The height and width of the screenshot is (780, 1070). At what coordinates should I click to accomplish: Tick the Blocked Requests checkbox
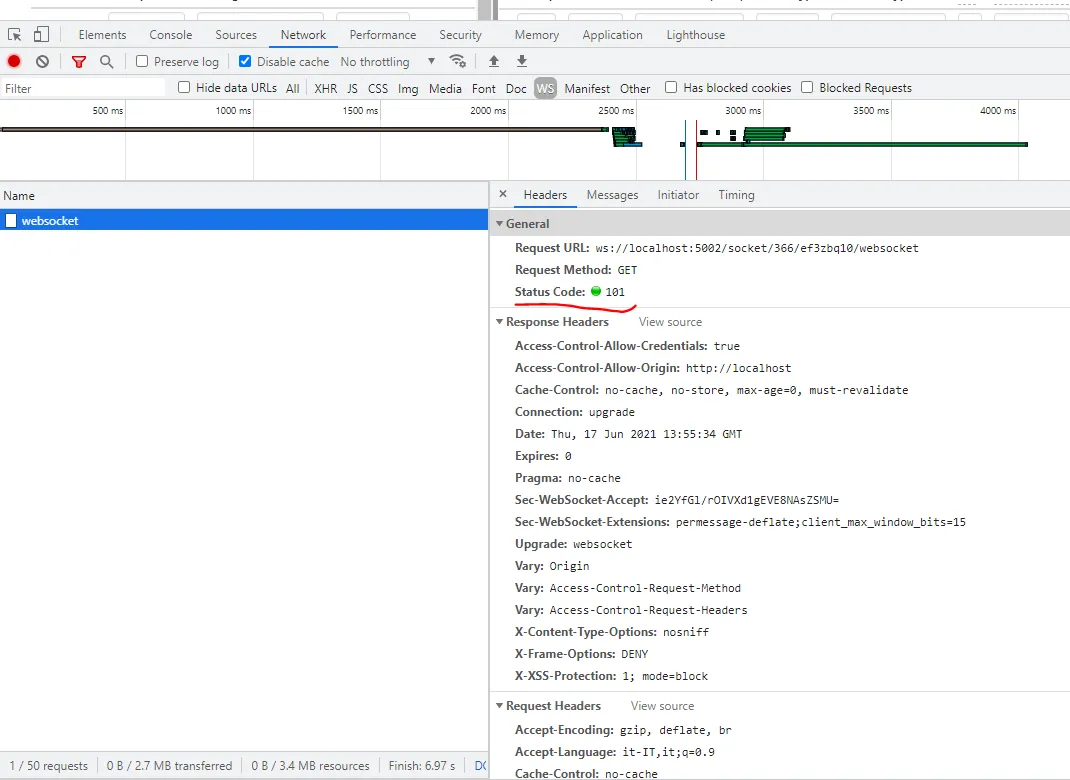[807, 87]
